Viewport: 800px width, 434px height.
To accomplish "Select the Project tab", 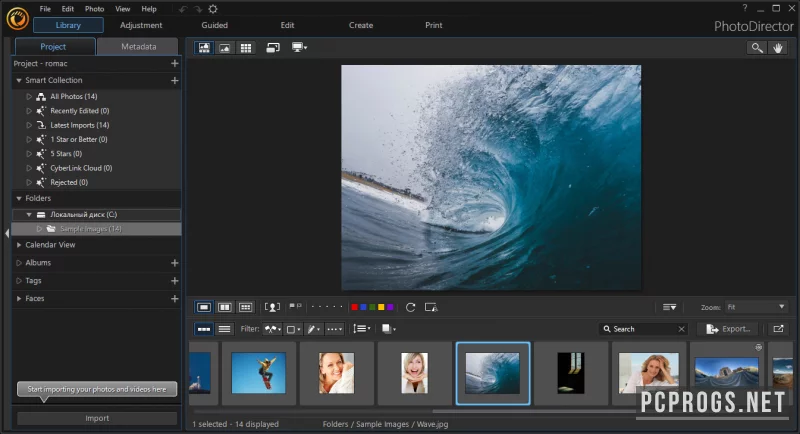I will pos(53,46).
